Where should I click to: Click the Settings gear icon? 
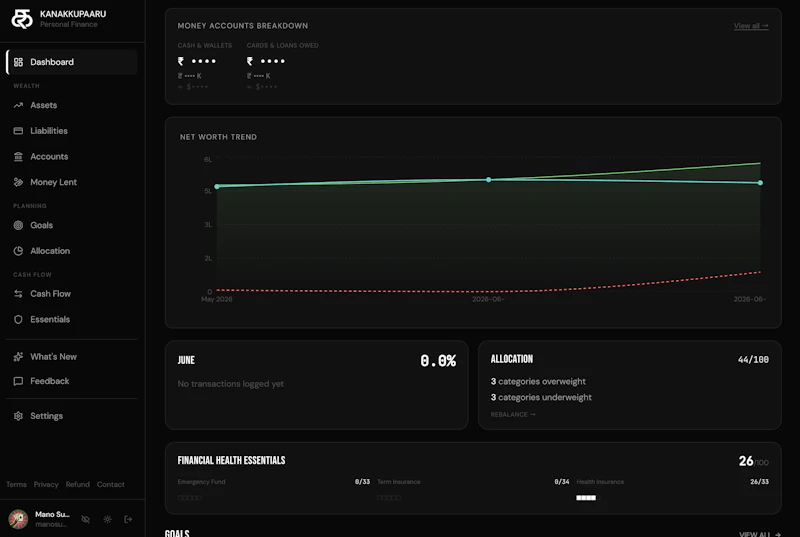pyautogui.click(x=18, y=416)
